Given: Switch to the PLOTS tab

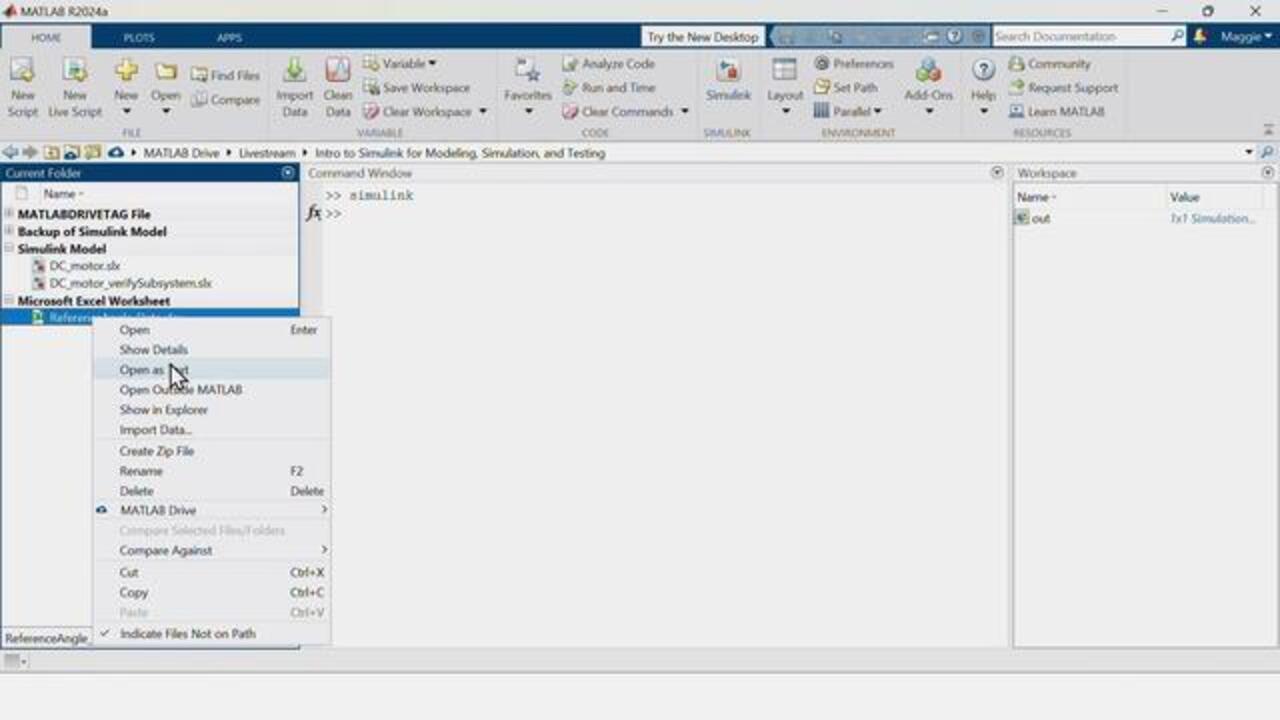Looking at the screenshot, I should 139,37.
